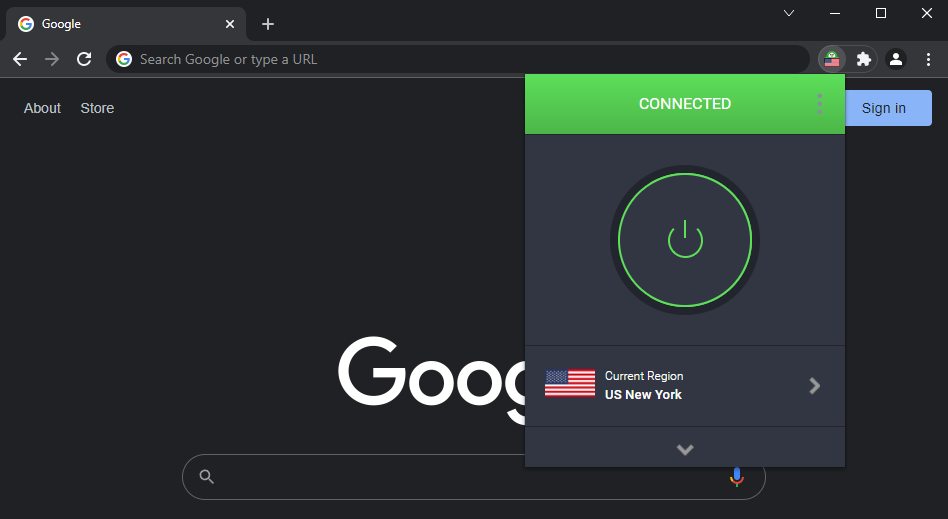Open the tab search dropdown arrow
The image size is (948, 519).
coord(788,13)
